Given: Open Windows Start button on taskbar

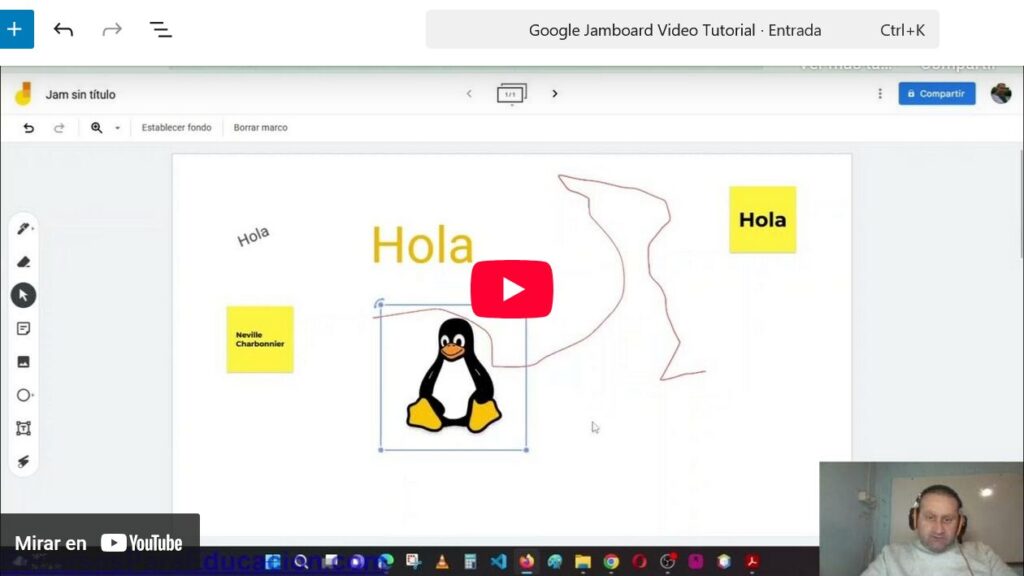Looking at the screenshot, I should (x=272, y=562).
